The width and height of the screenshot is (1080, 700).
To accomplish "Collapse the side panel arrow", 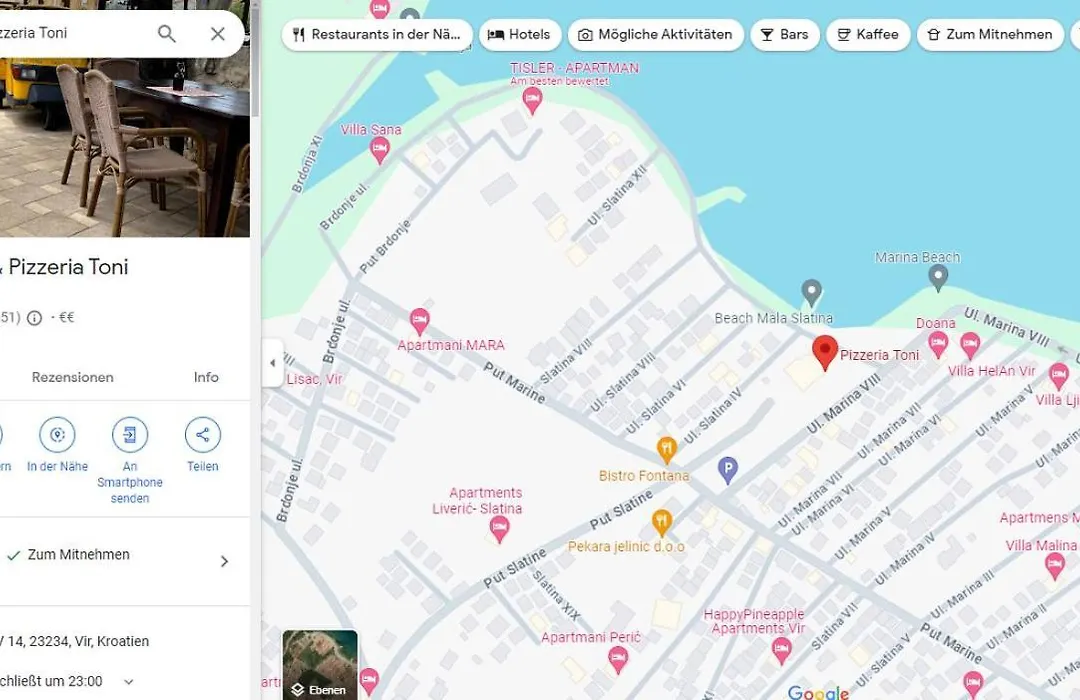I will [x=273, y=362].
